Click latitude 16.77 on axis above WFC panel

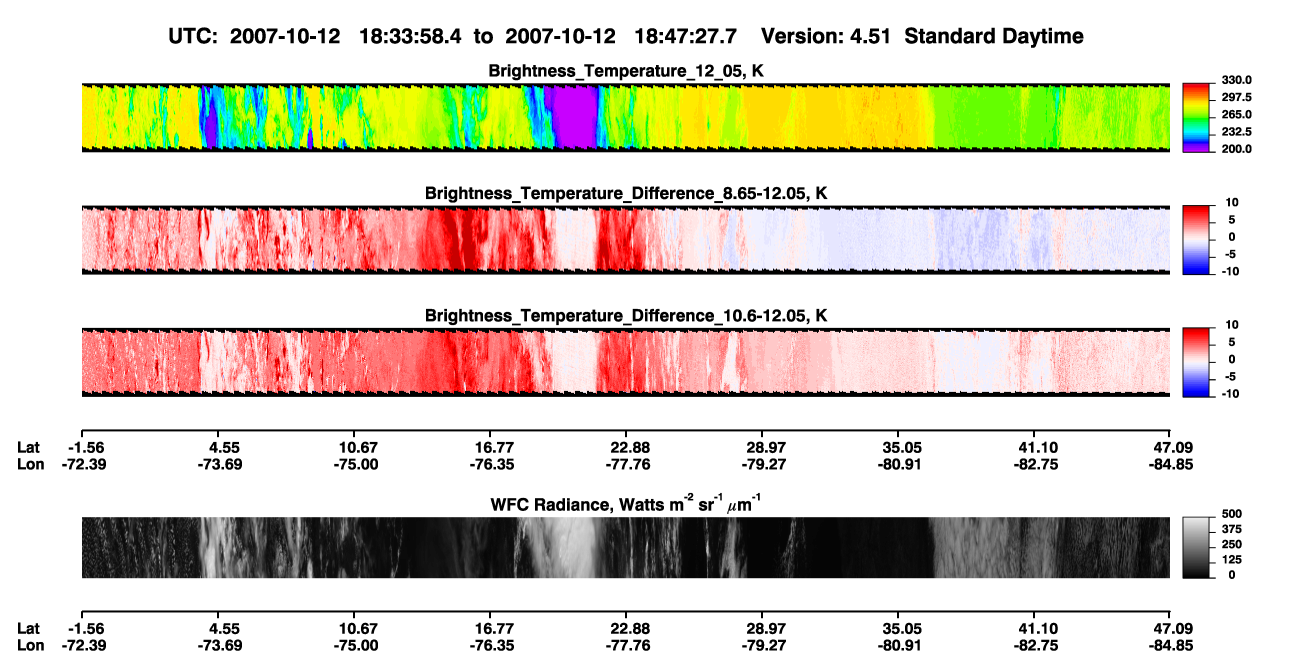[x=492, y=448]
